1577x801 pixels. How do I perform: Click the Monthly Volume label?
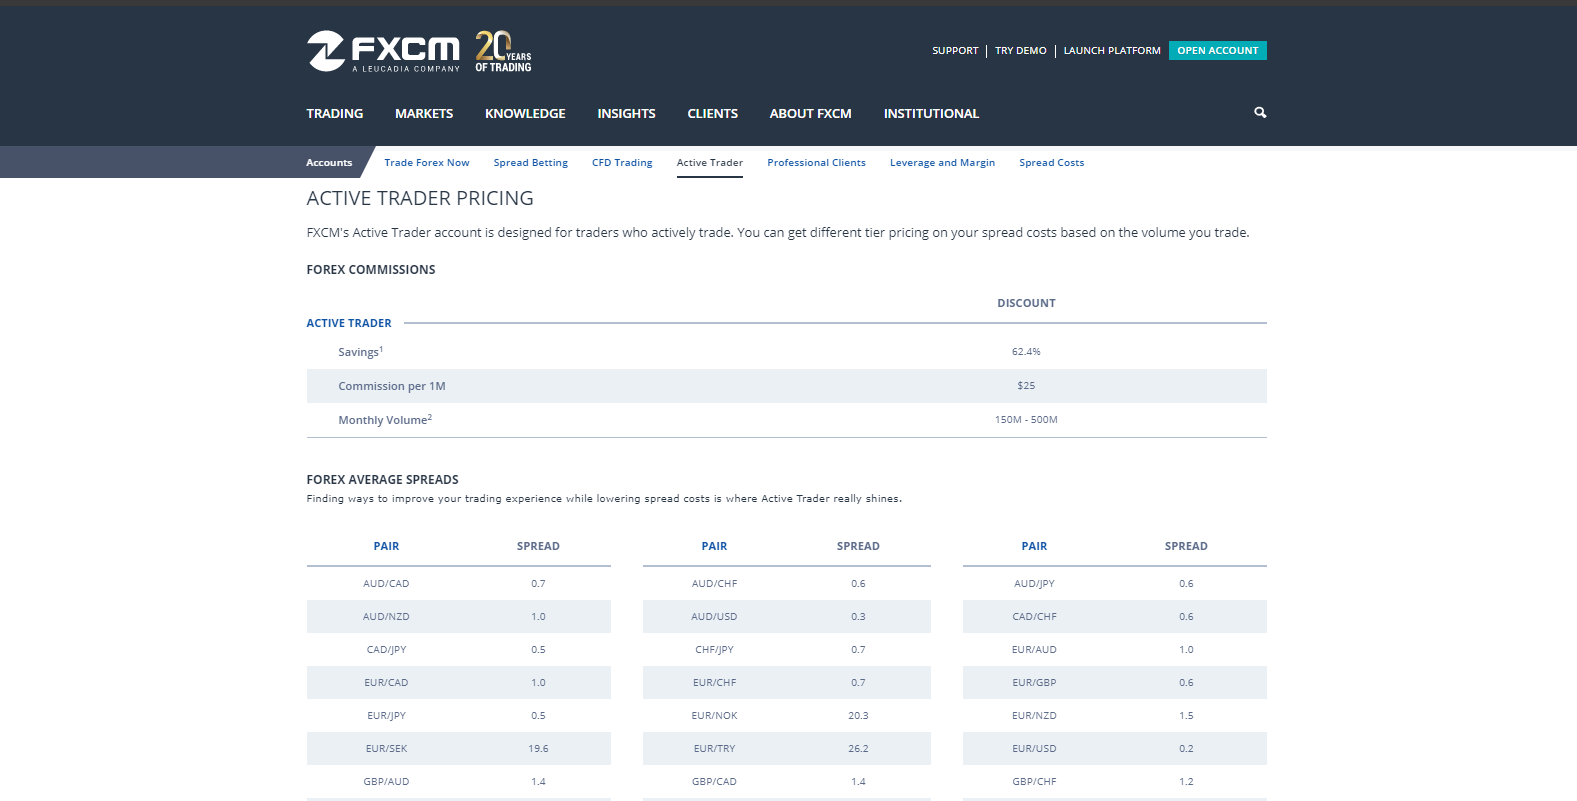point(385,420)
